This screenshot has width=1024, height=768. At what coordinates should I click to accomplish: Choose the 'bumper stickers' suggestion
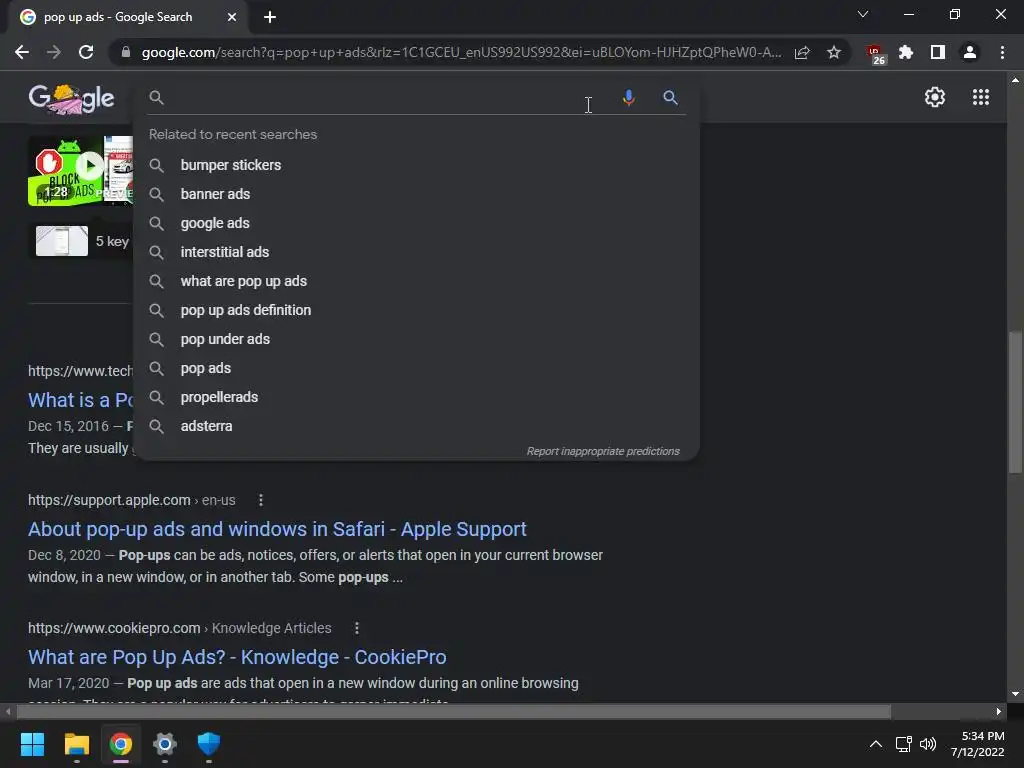tap(416, 165)
